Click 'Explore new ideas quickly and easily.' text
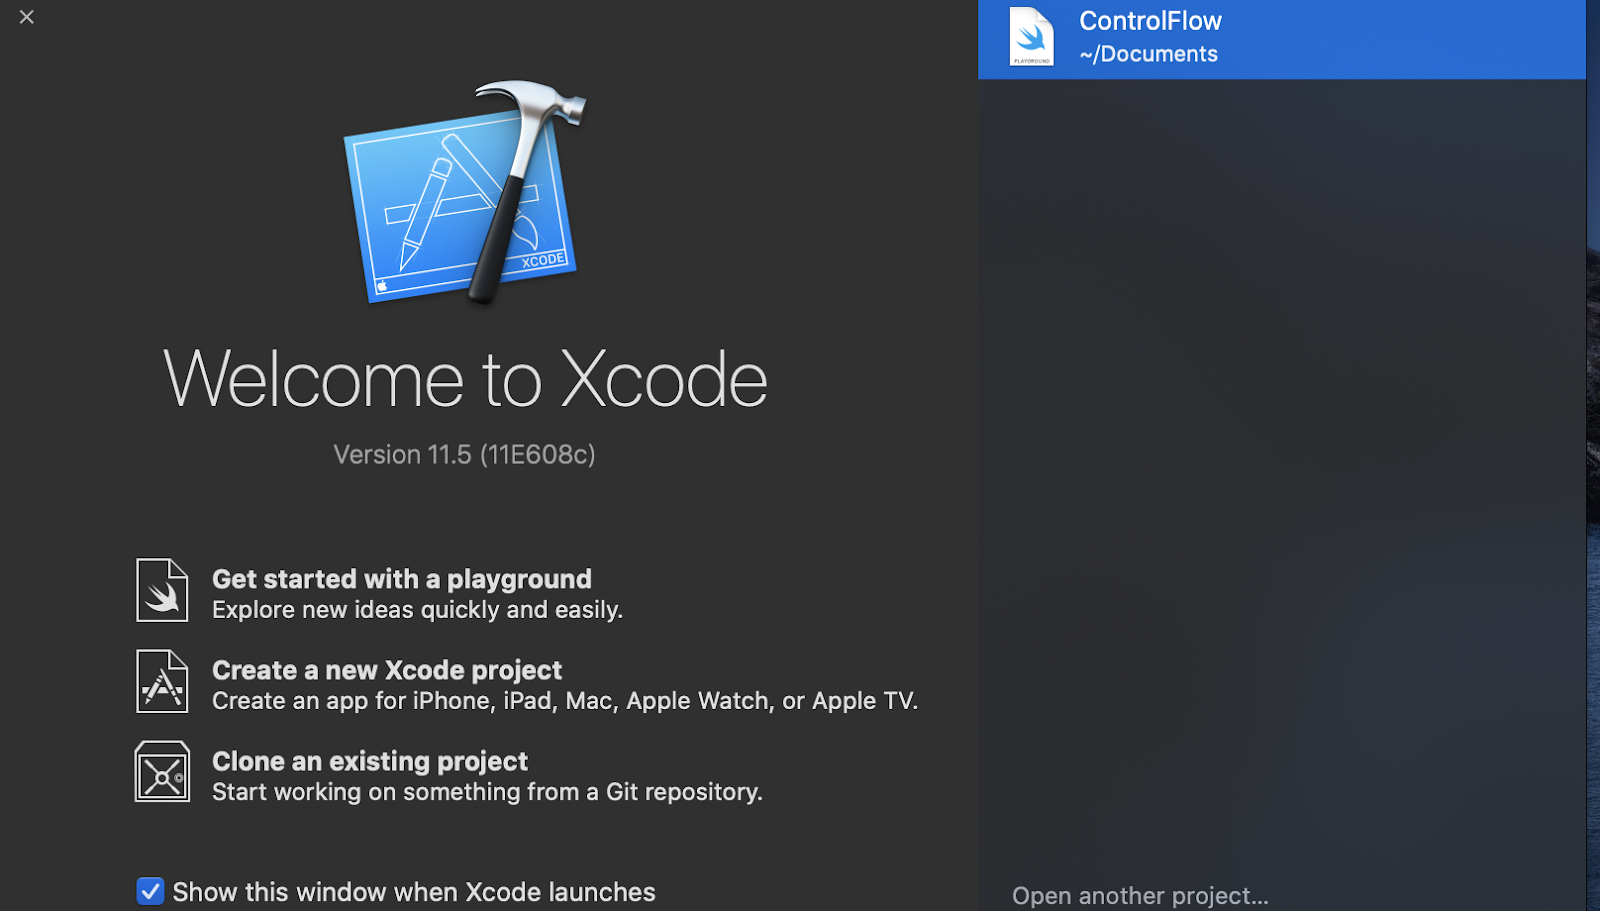Image resolution: width=1600 pixels, height=911 pixels. tap(417, 610)
